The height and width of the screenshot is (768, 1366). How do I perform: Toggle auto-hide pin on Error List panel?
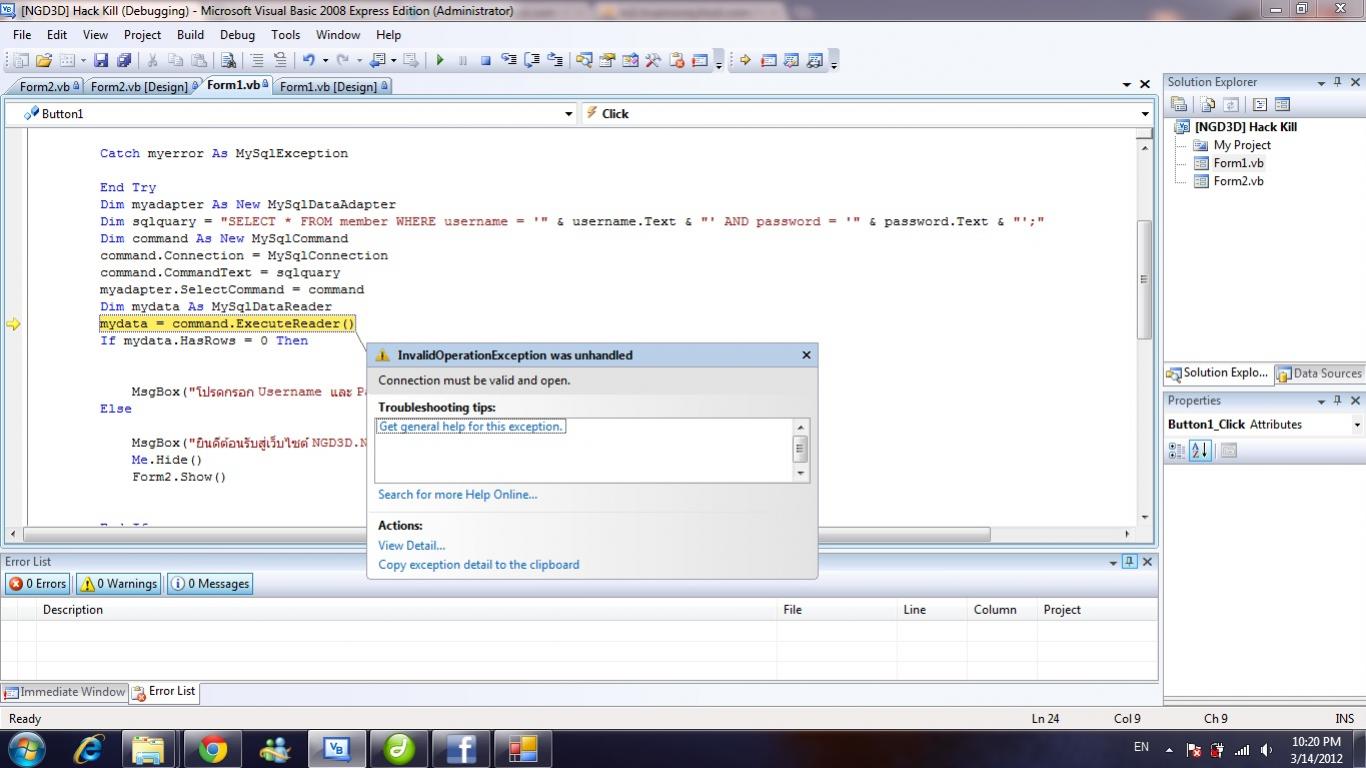(1129, 562)
